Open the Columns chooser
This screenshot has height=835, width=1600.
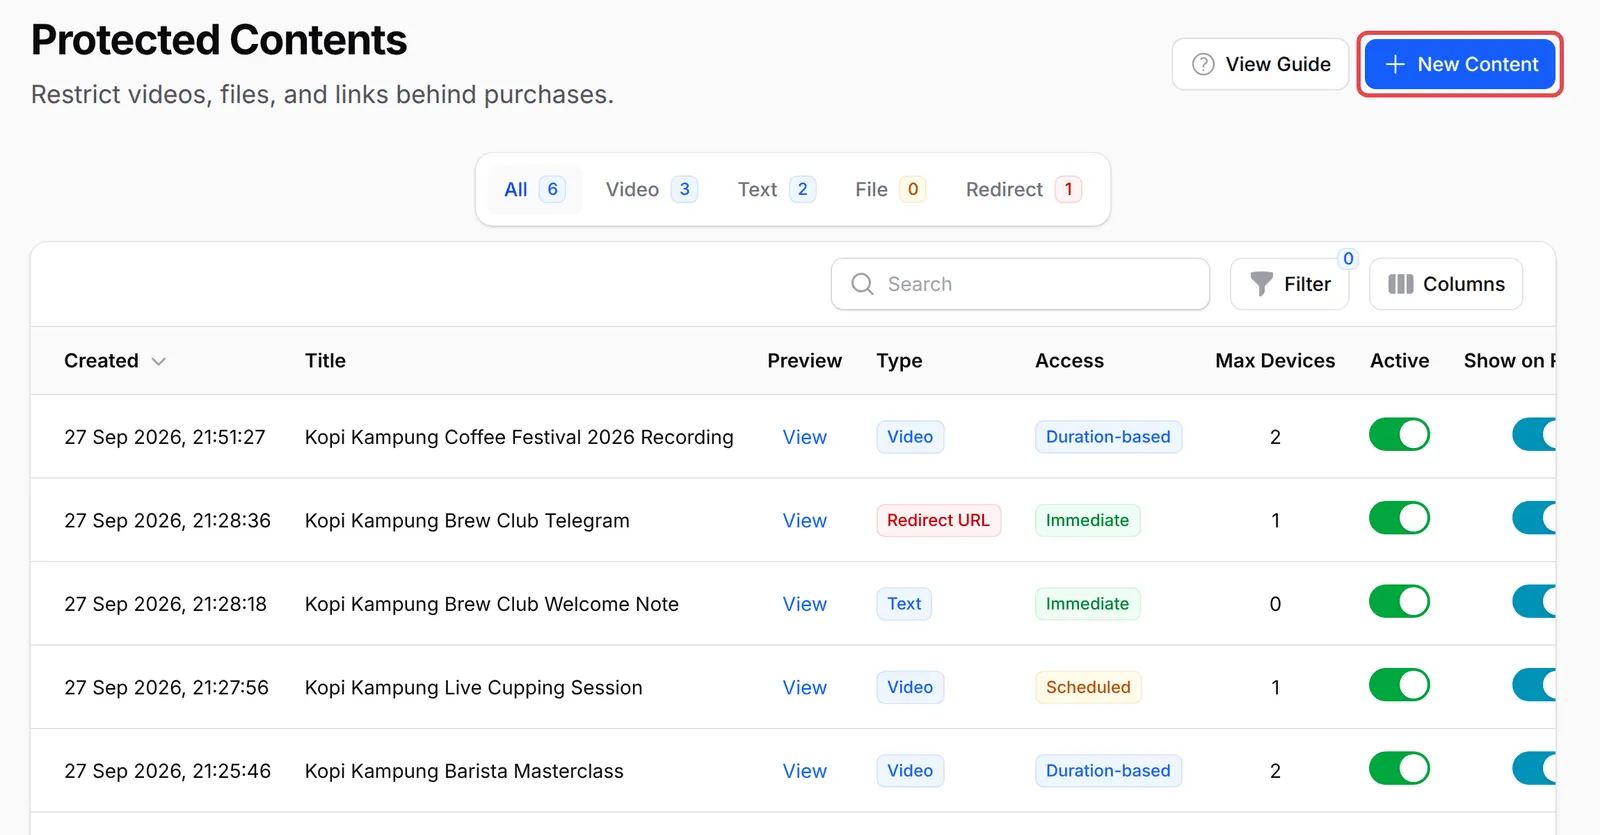[x=1446, y=284]
